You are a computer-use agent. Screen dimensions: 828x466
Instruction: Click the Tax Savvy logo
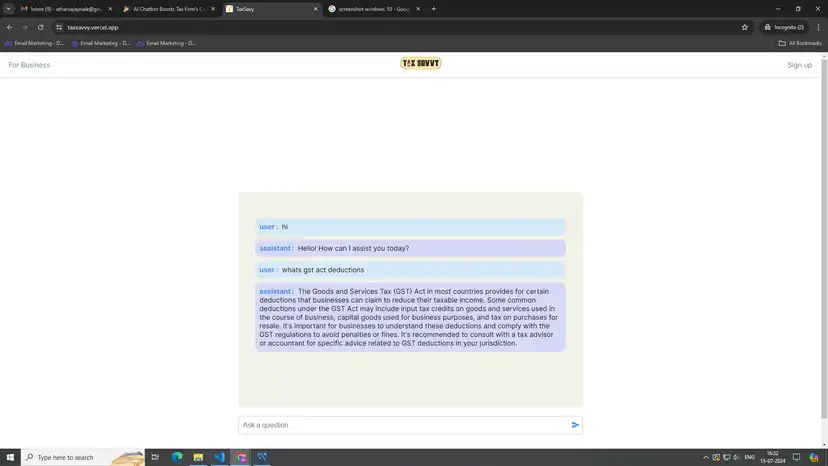click(x=420, y=63)
